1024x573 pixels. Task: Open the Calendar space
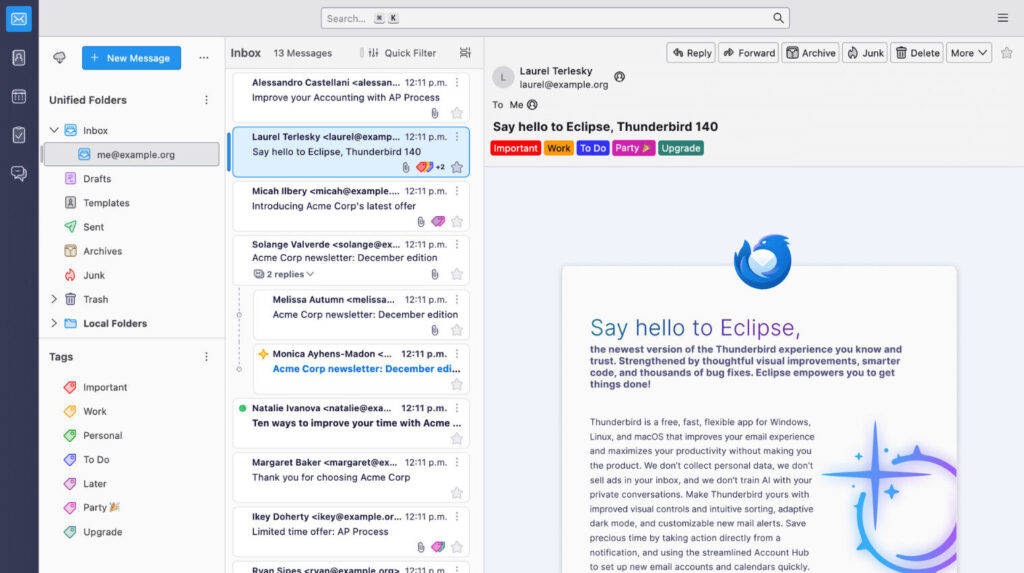(x=19, y=97)
